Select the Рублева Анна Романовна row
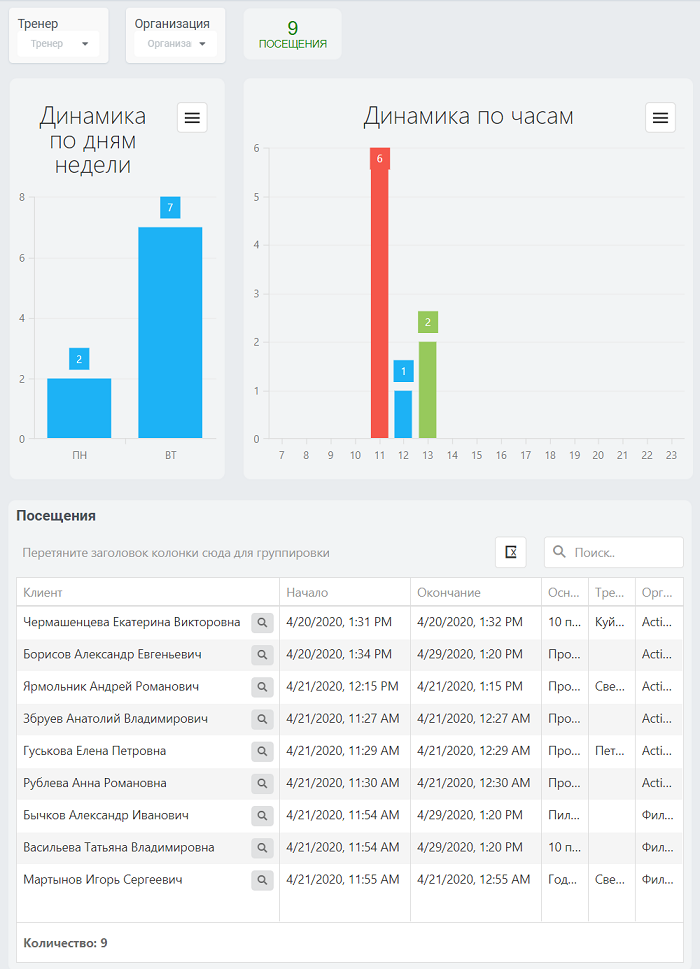Screen dimensions: 700x969 click(350, 783)
